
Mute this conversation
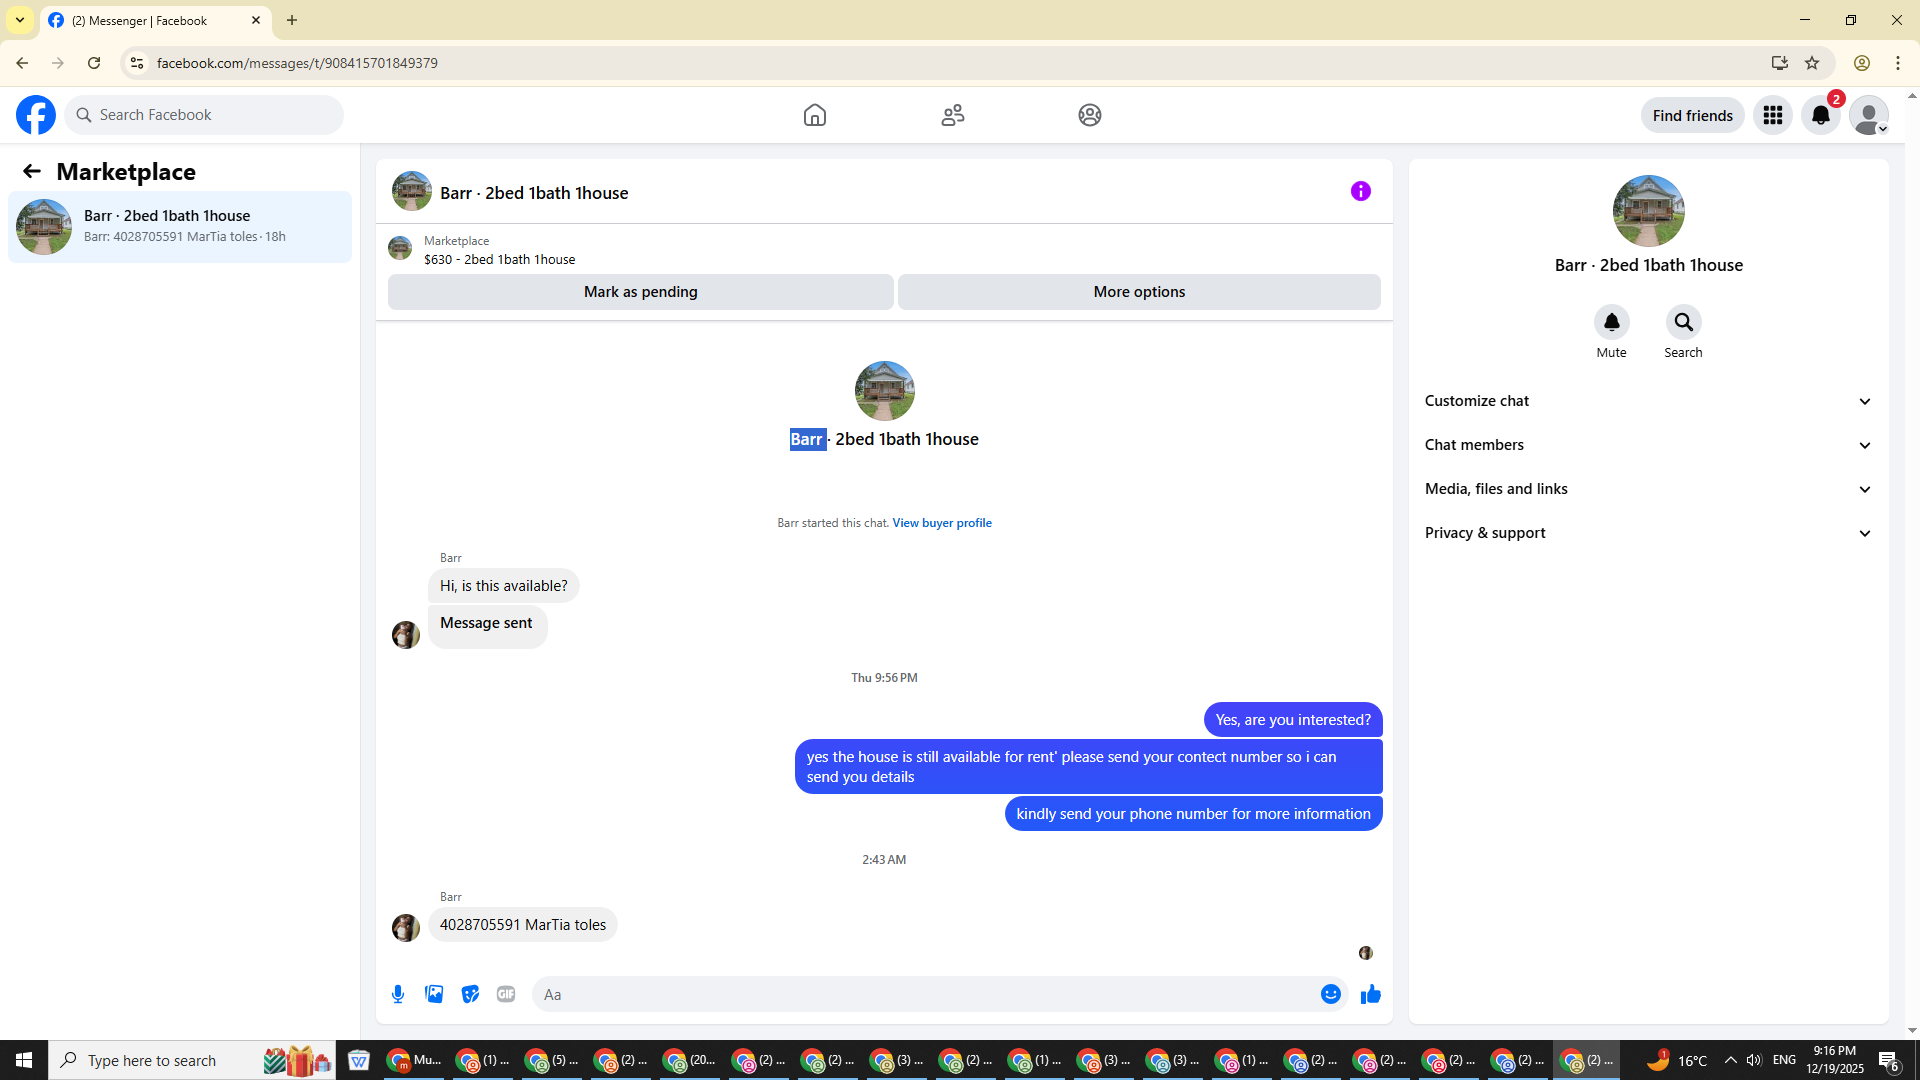pyautogui.click(x=1611, y=322)
